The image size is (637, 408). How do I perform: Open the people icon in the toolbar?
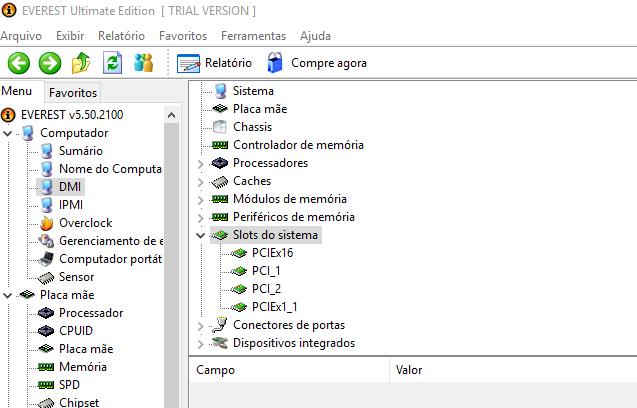143,63
